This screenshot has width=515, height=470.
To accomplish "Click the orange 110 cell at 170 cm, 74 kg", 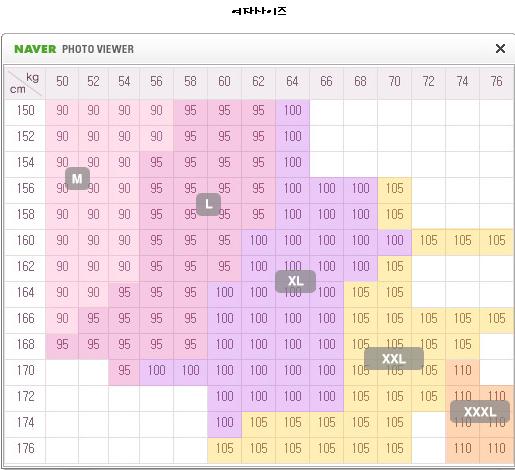I will tap(462, 372).
